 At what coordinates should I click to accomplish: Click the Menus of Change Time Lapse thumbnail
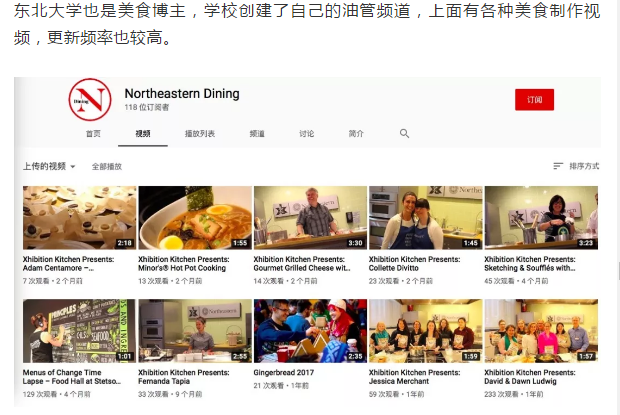click(x=79, y=331)
